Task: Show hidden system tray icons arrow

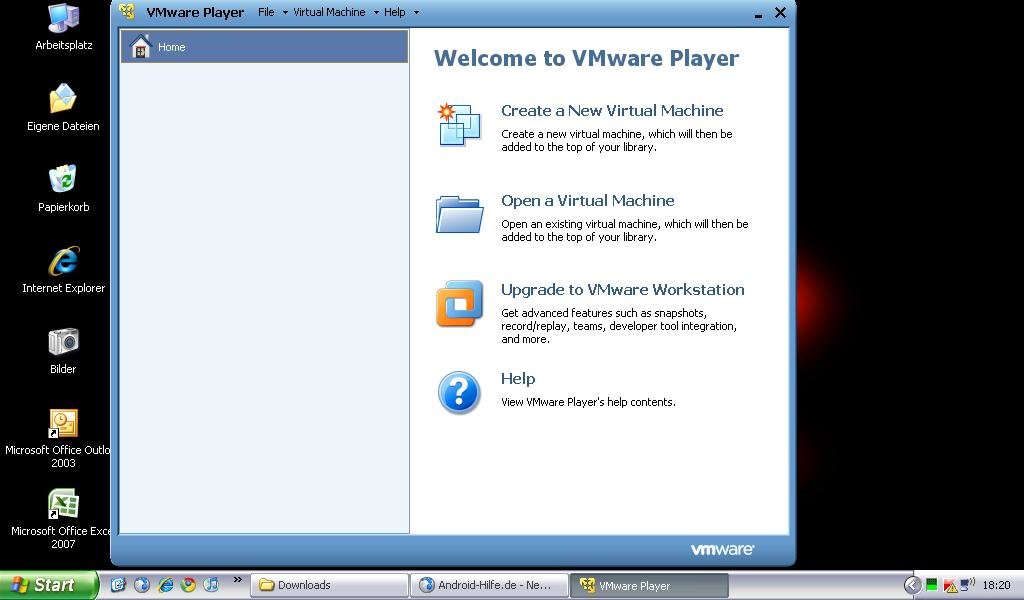Action: click(x=912, y=585)
